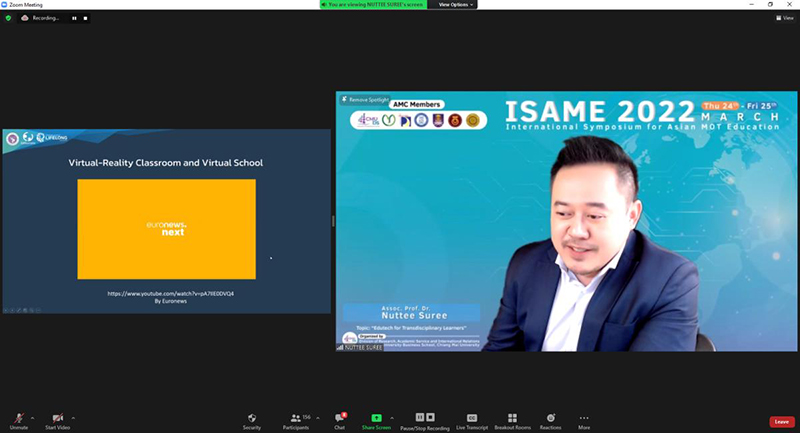Image resolution: width=800 pixels, height=433 pixels.
Task: Click Remove Spotlight on speaker video
Action: tap(365, 99)
